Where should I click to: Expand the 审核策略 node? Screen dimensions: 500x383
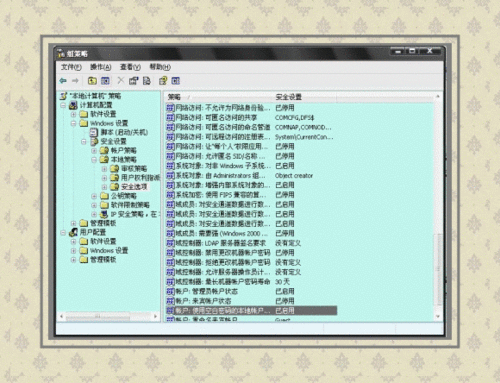pos(104,169)
